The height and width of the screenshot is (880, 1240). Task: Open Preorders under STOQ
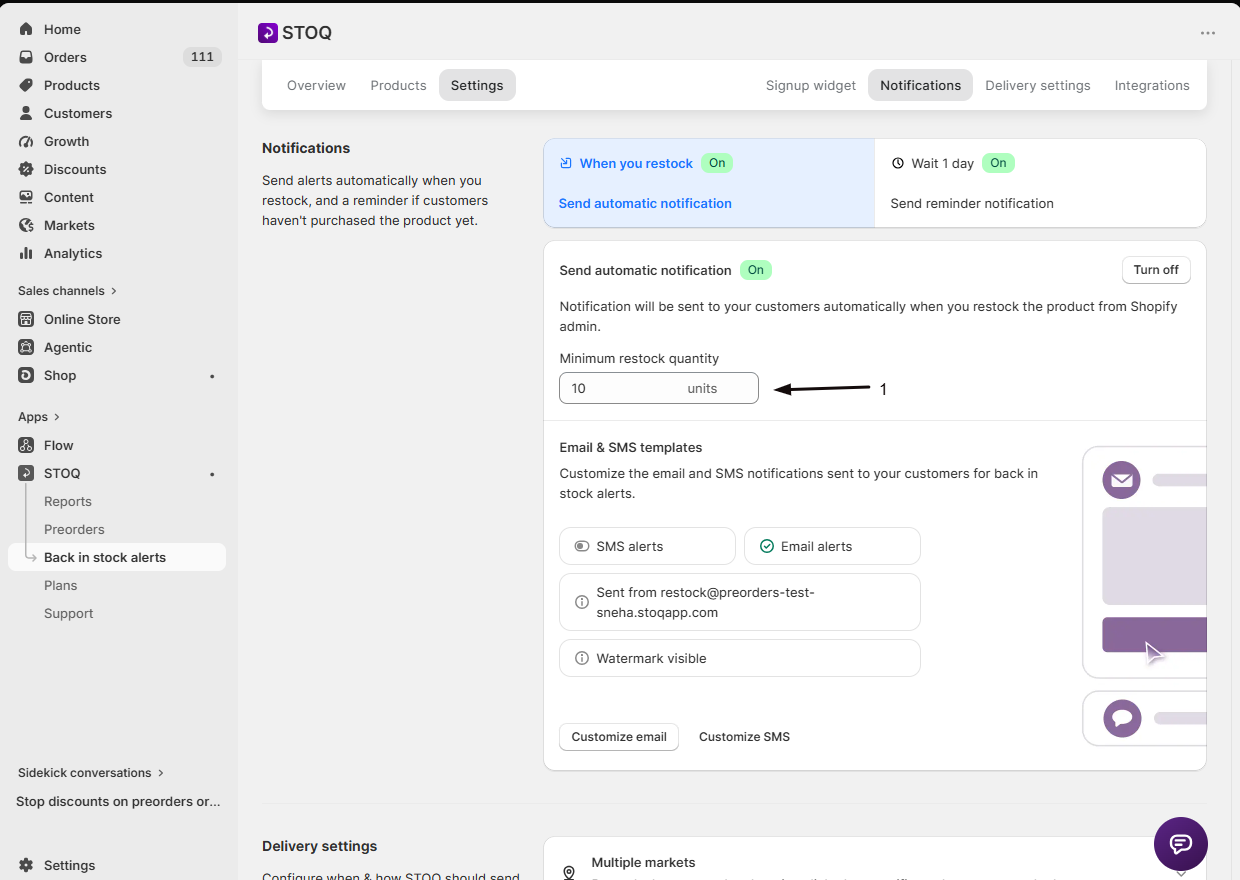74,529
